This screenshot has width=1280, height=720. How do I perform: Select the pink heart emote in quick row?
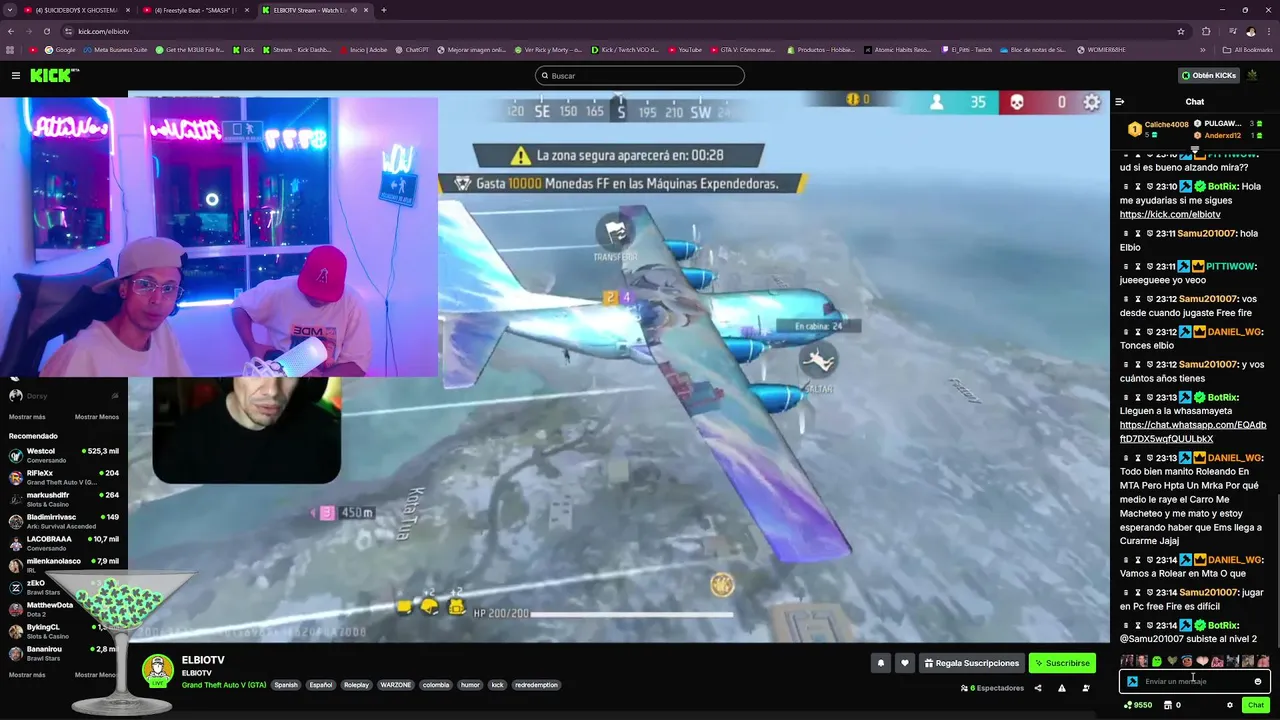[x=1202, y=661]
